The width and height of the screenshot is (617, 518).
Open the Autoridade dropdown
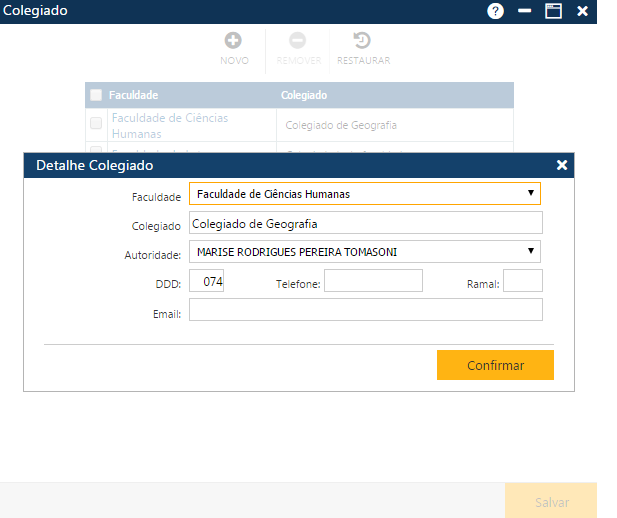click(365, 251)
